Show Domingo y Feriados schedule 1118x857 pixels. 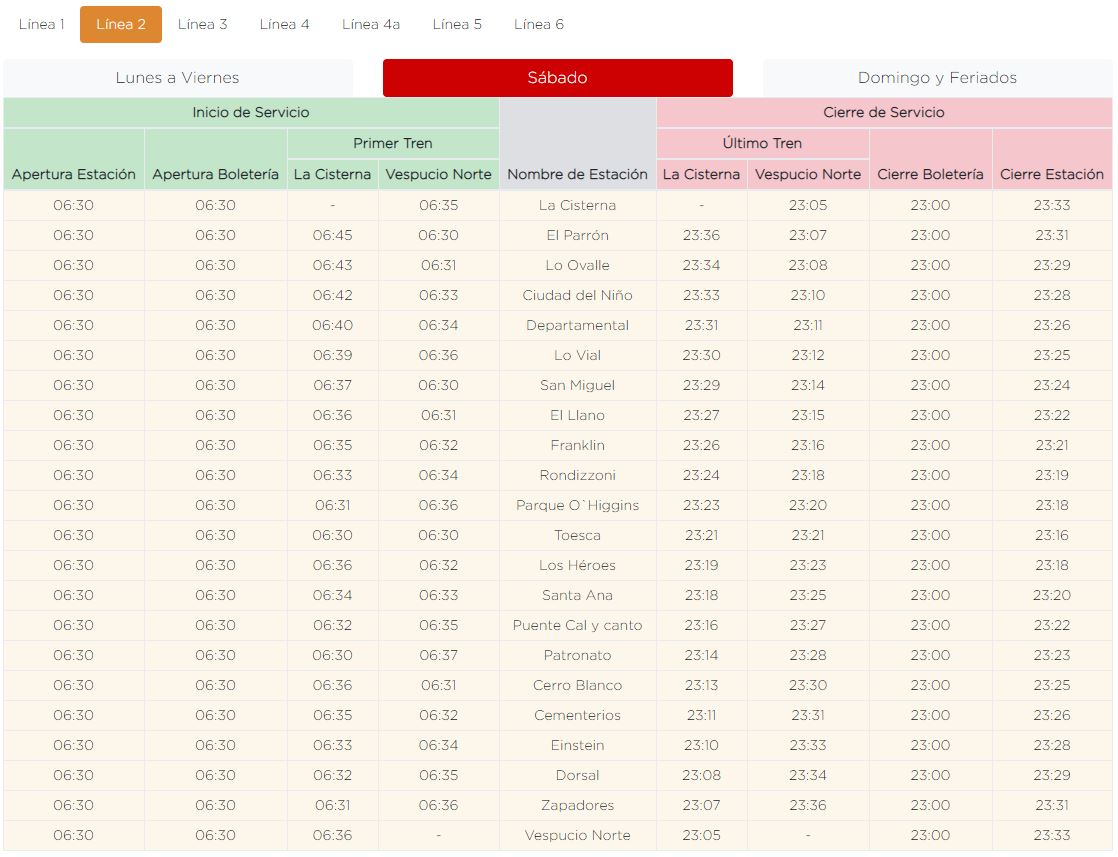(938, 78)
